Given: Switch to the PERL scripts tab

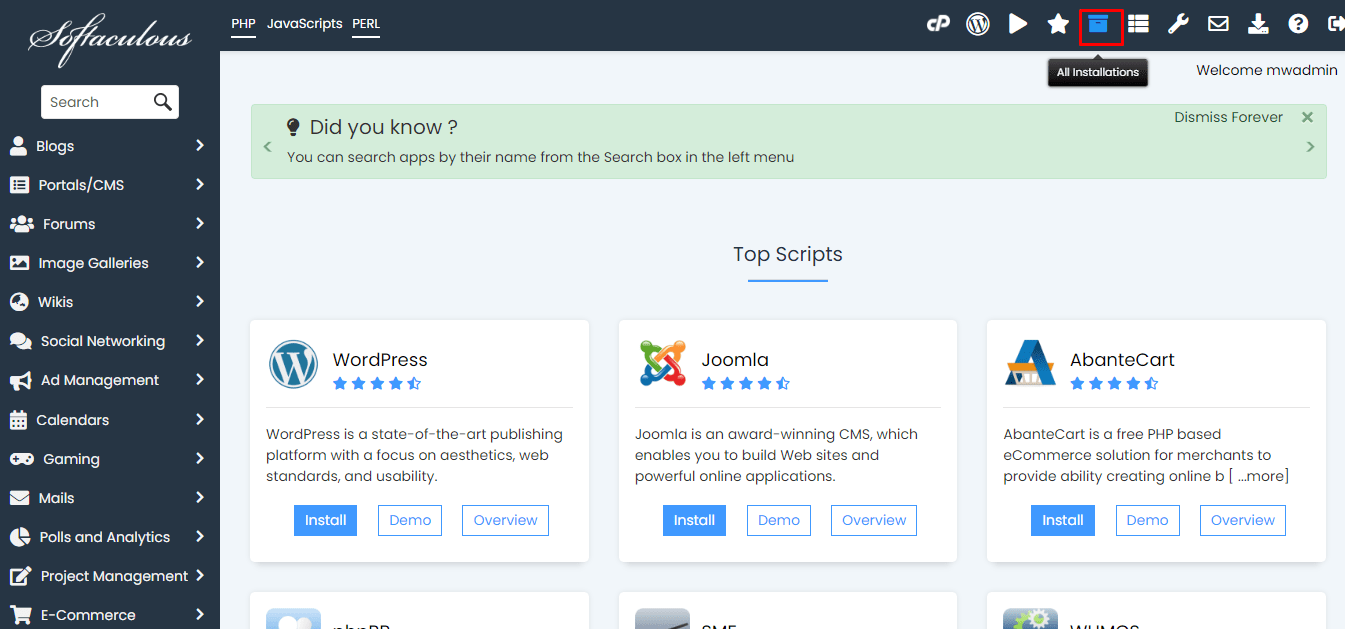Looking at the screenshot, I should [366, 24].
